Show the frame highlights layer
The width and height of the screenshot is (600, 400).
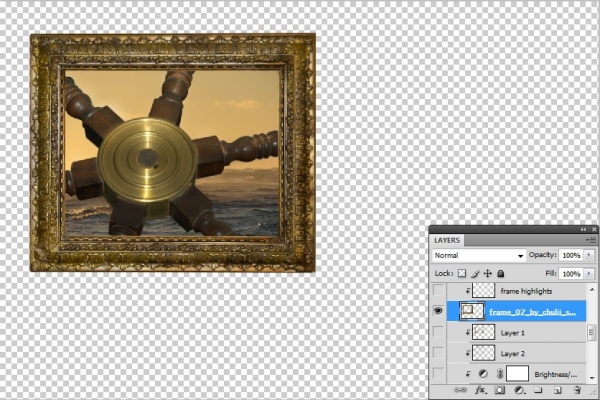(x=438, y=291)
